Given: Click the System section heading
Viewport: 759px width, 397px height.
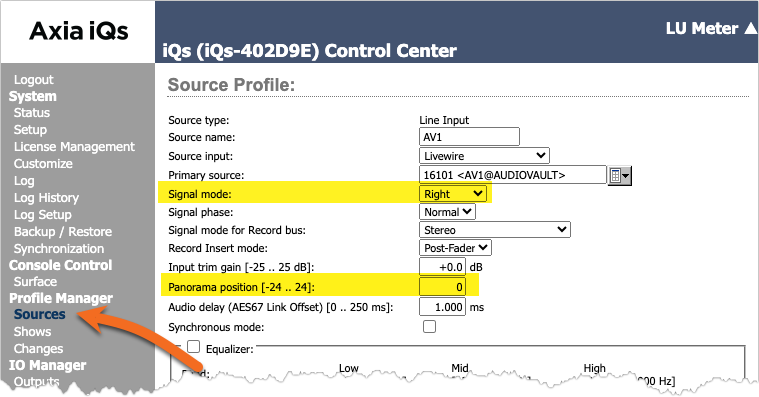Looking at the screenshot, I should (x=32, y=96).
